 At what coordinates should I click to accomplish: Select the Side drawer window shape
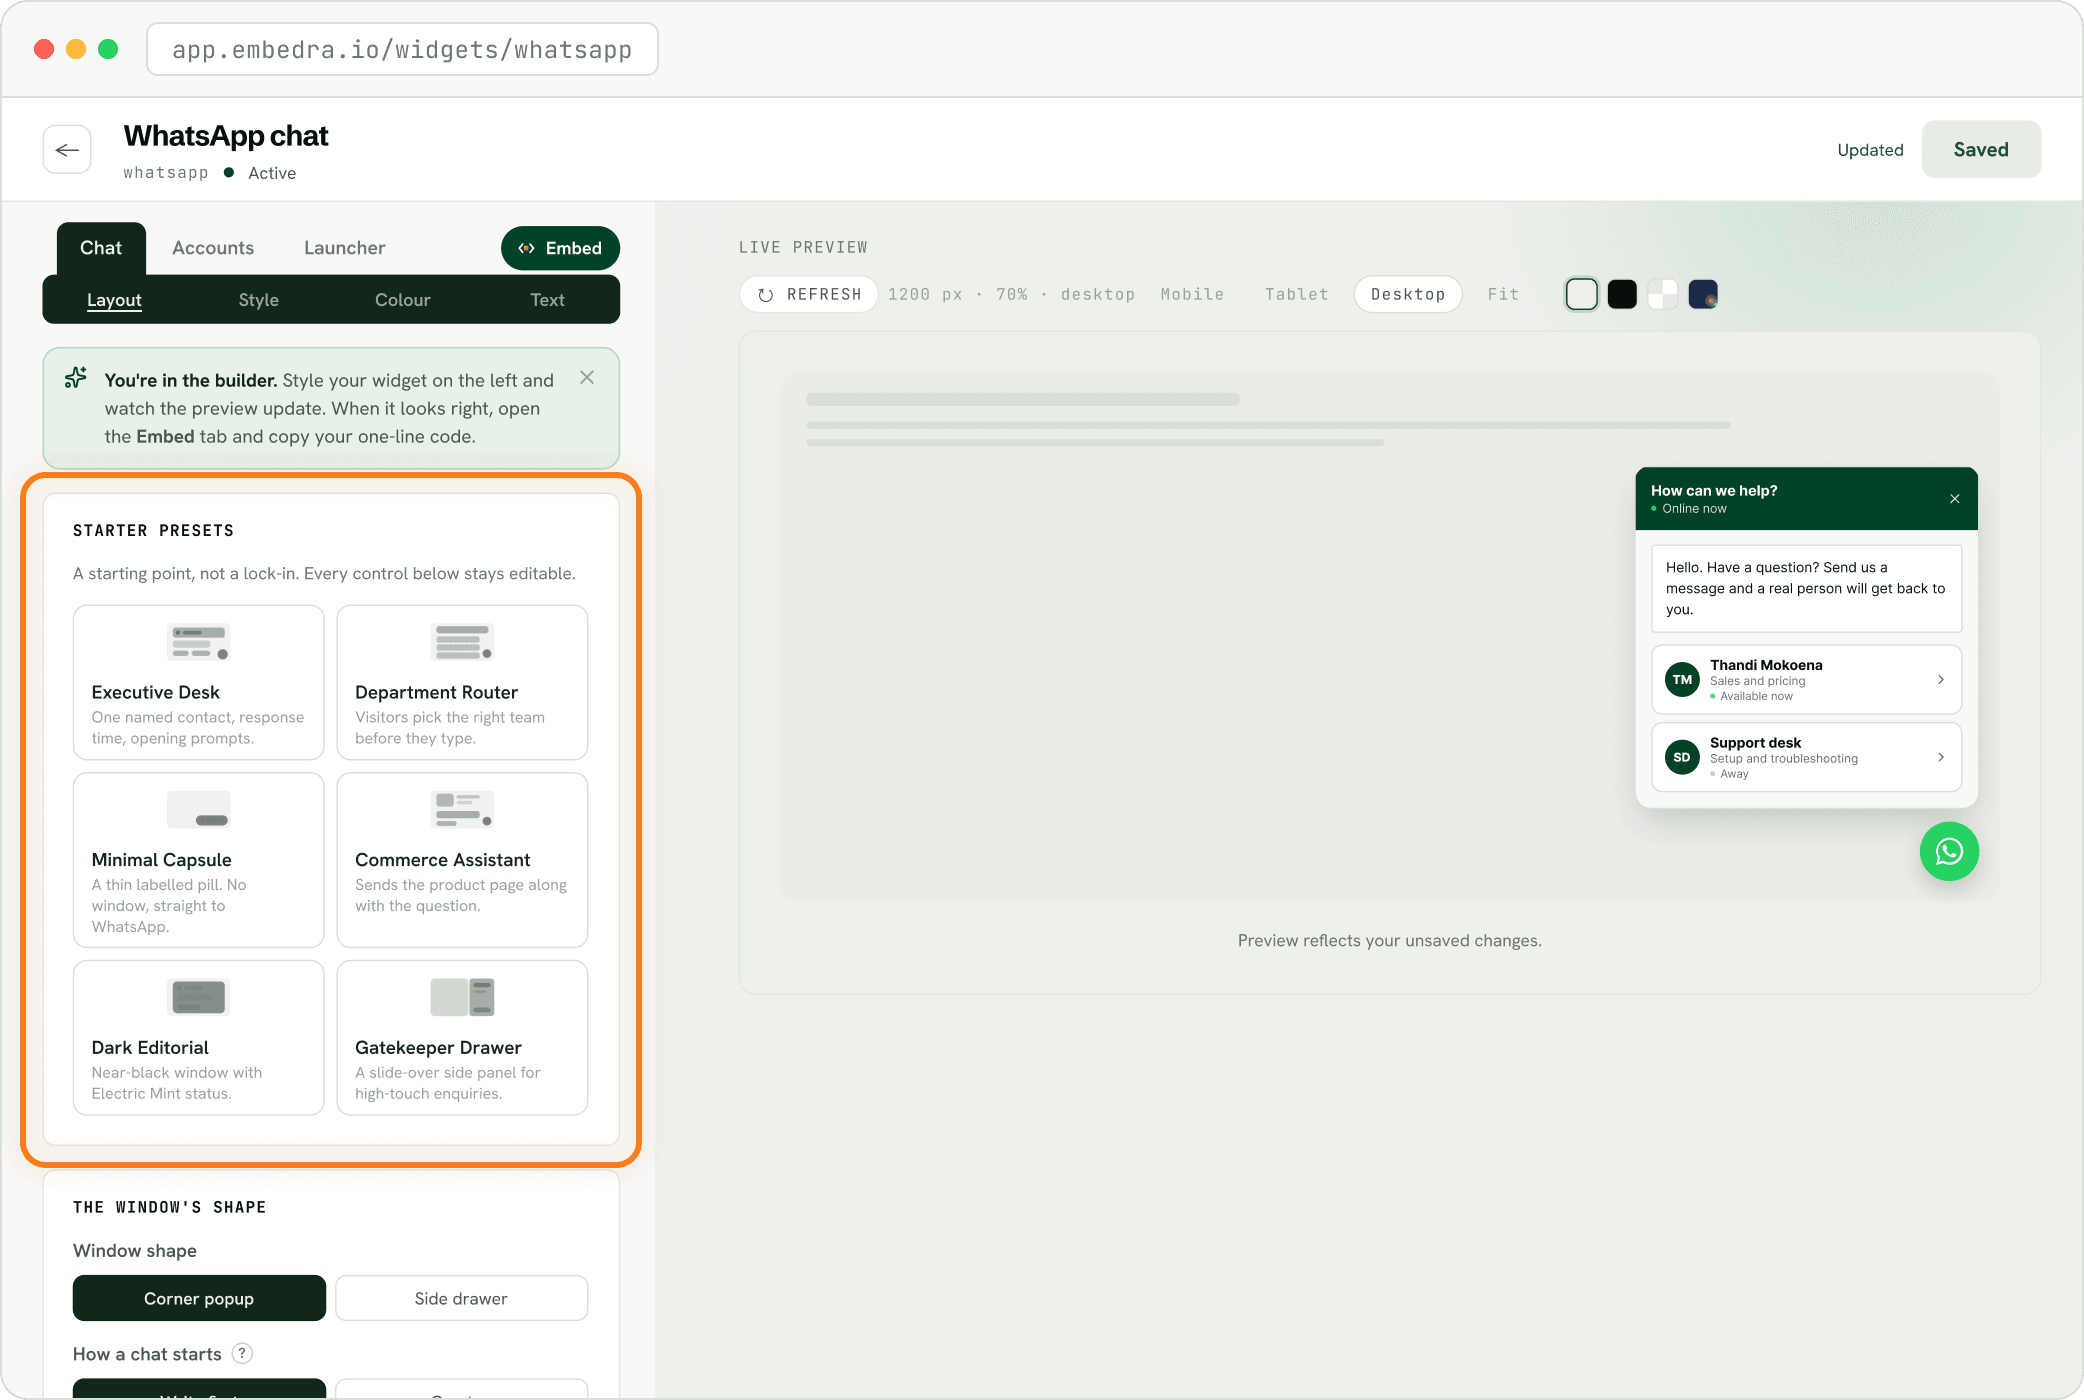461,1298
